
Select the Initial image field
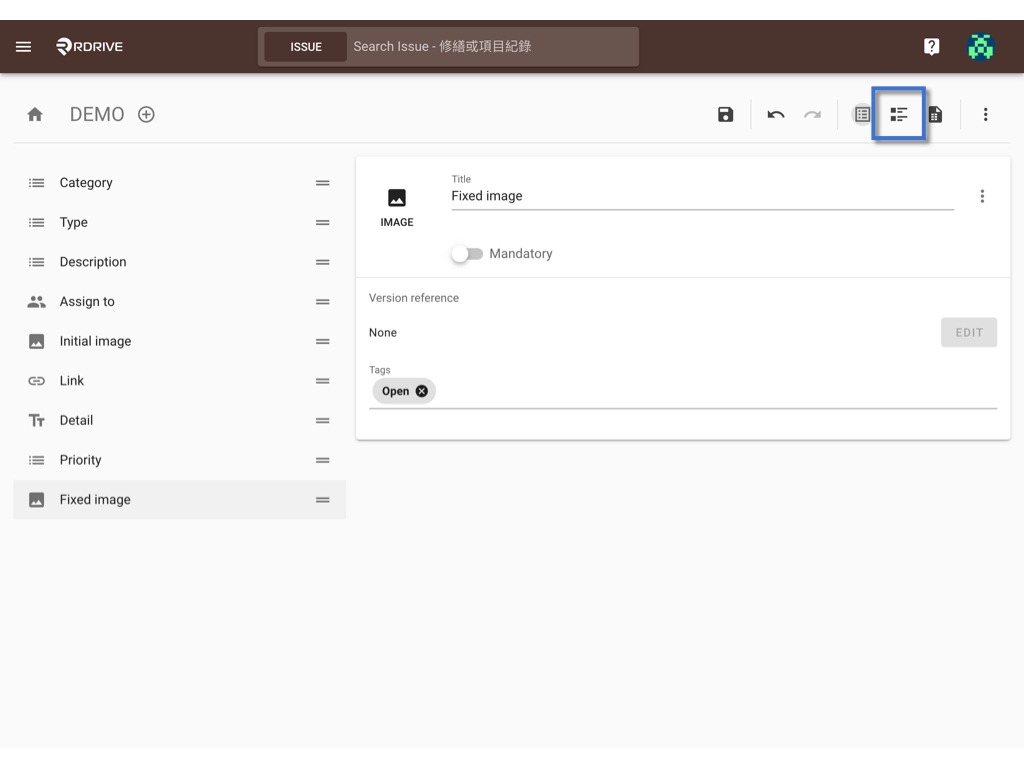pyautogui.click(x=180, y=342)
